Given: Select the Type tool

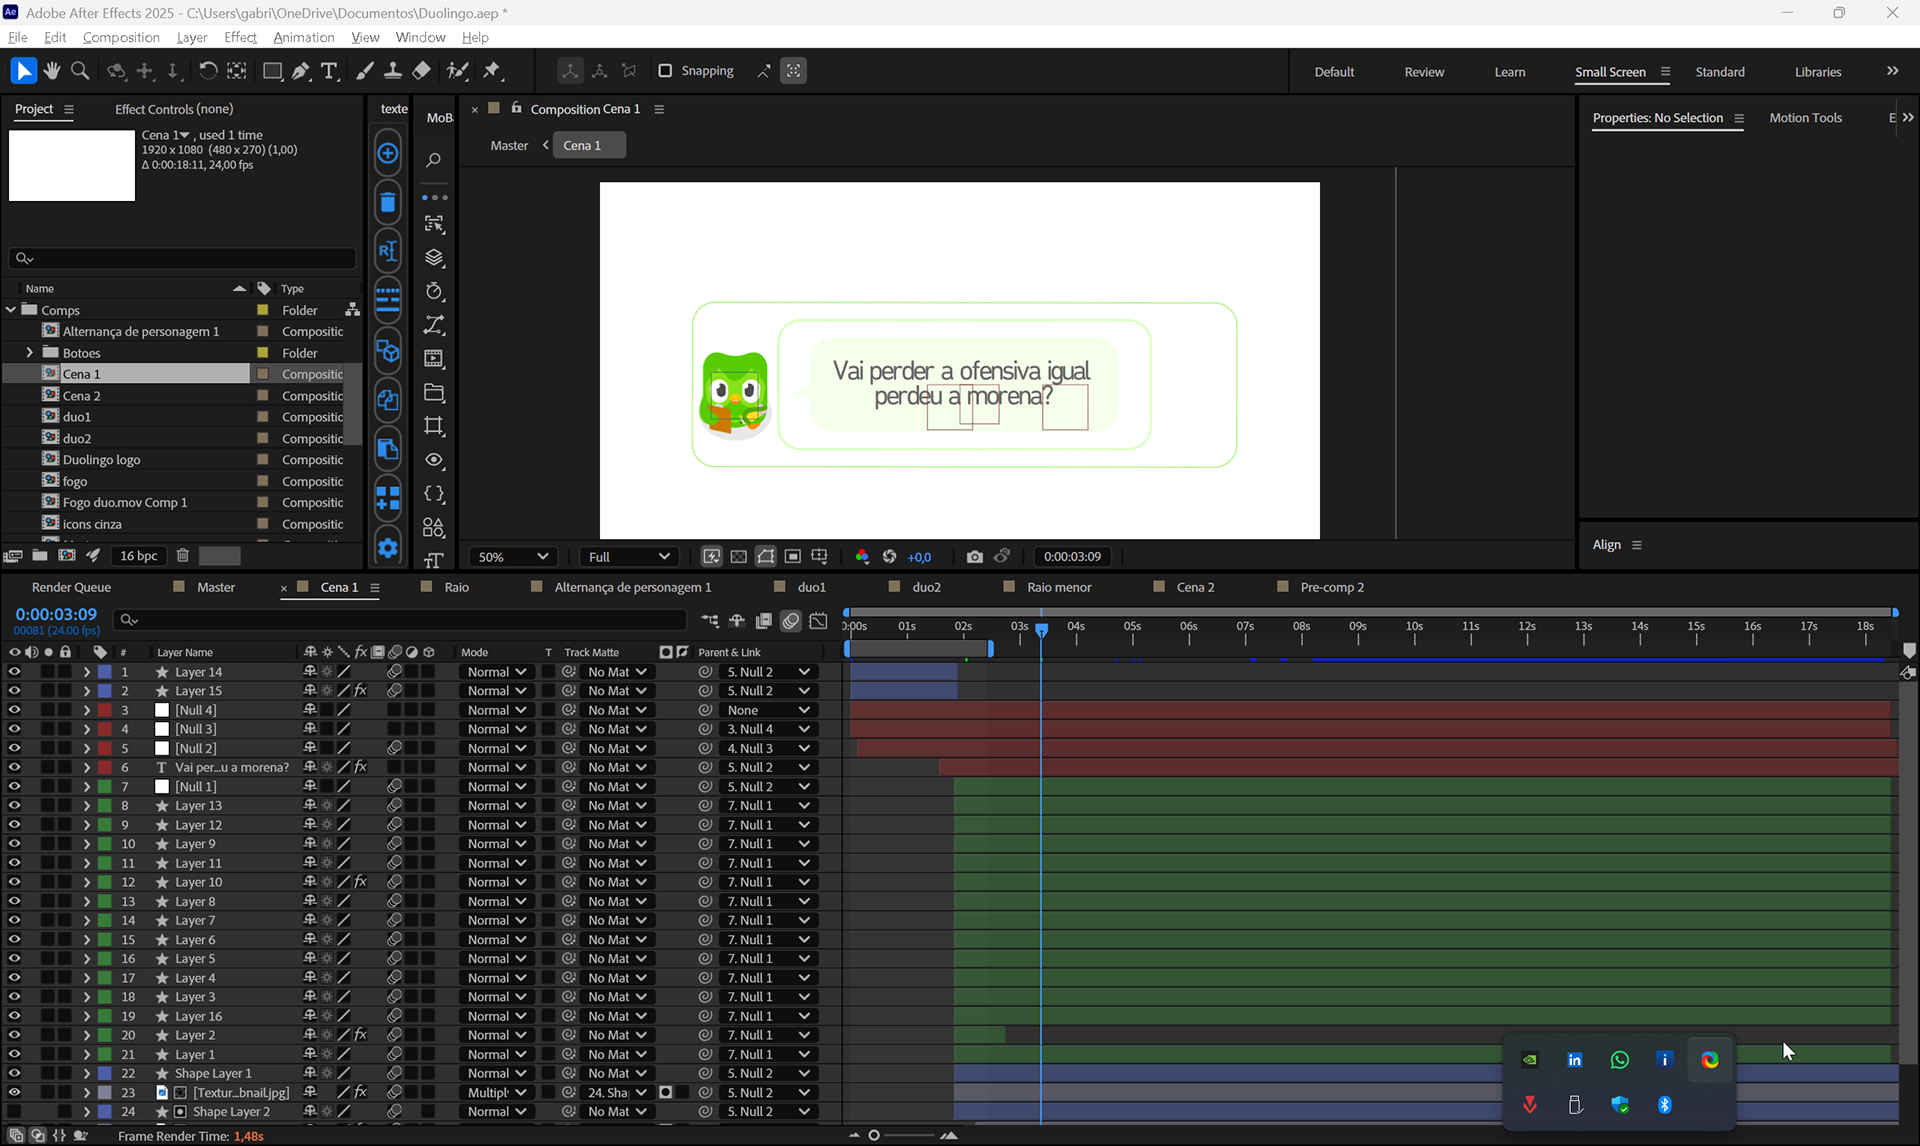Looking at the screenshot, I should [329, 71].
